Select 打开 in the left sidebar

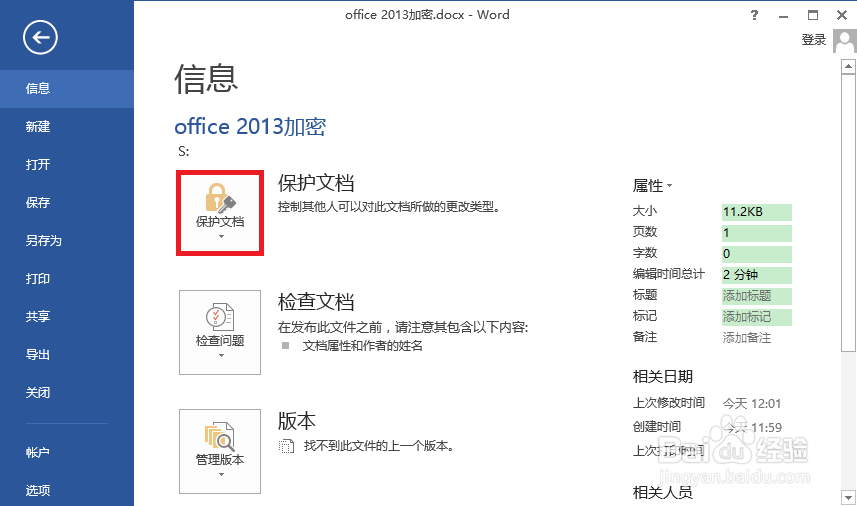pos(67,164)
